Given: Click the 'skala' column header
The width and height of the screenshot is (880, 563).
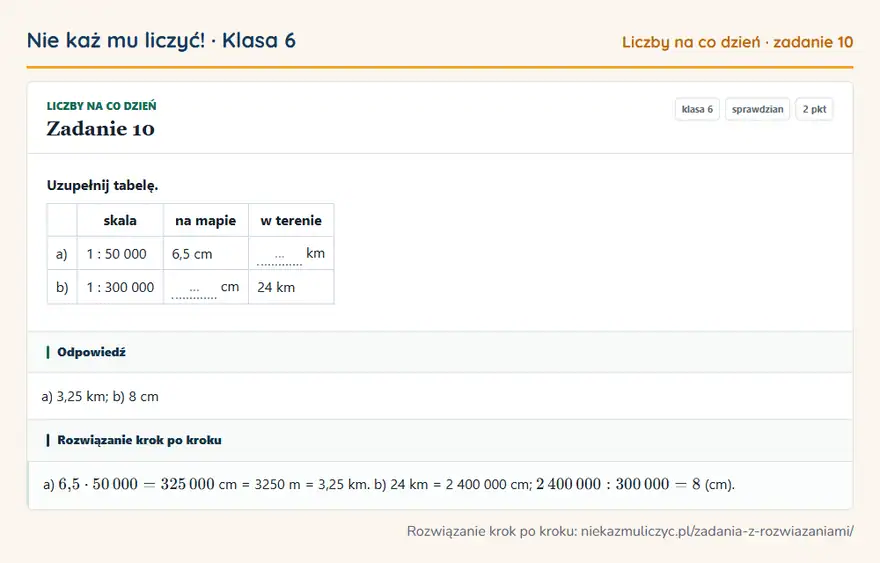Looking at the screenshot, I should pos(120,220).
